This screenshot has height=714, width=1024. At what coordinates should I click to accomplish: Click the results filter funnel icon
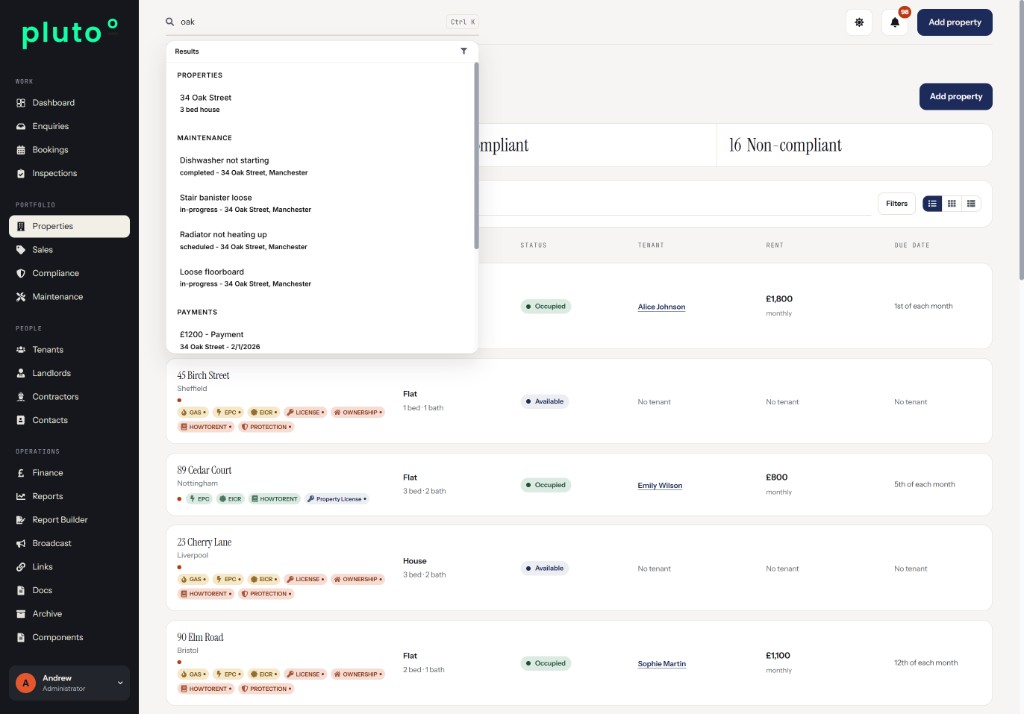pos(464,51)
